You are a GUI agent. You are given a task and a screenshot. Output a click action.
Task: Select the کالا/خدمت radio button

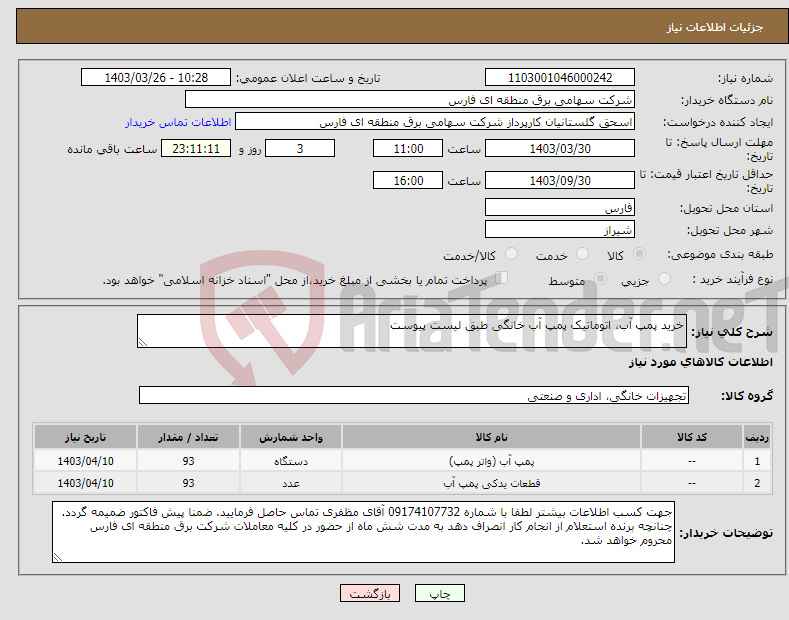pos(511,254)
